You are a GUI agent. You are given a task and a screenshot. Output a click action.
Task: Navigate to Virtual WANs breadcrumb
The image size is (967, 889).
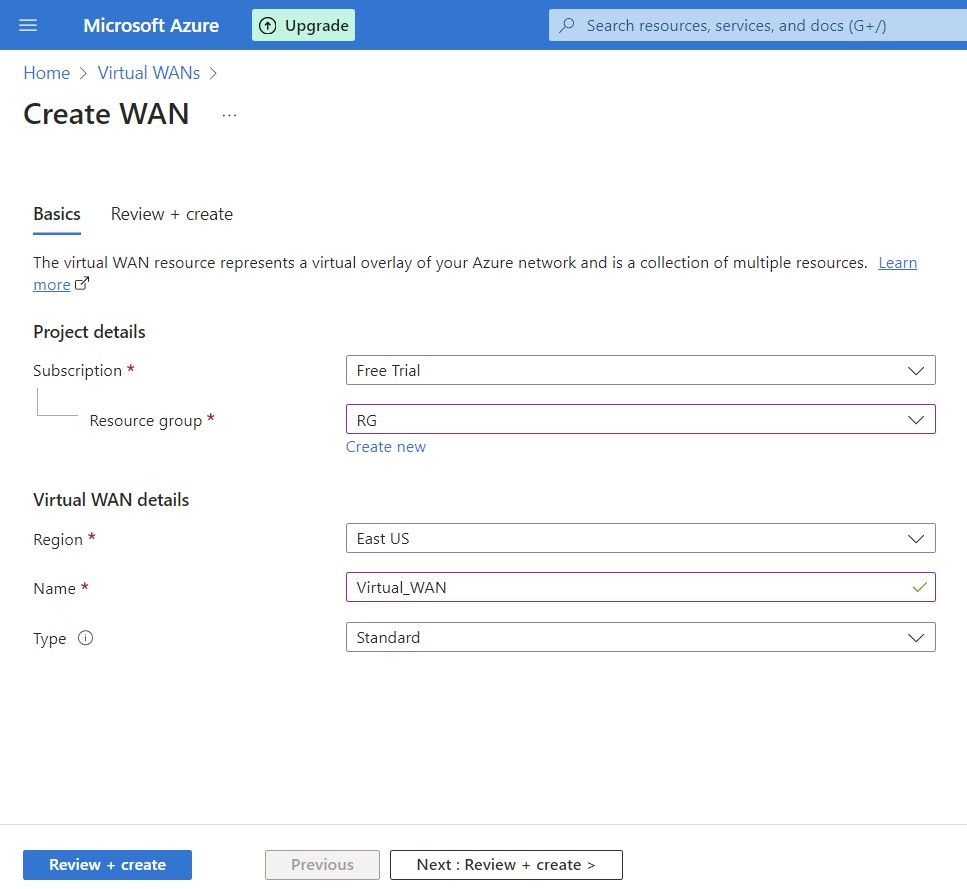click(149, 73)
